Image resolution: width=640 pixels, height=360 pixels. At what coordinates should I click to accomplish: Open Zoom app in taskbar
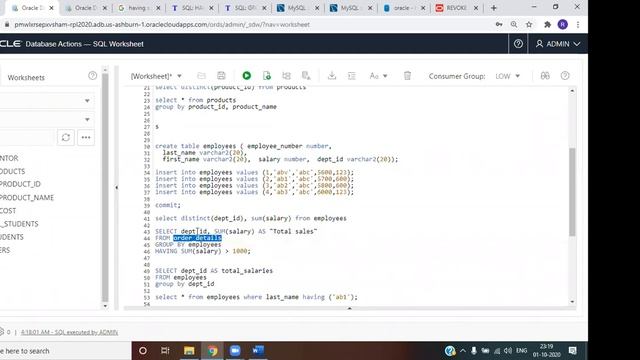pyautogui.click(x=235, y=351)
